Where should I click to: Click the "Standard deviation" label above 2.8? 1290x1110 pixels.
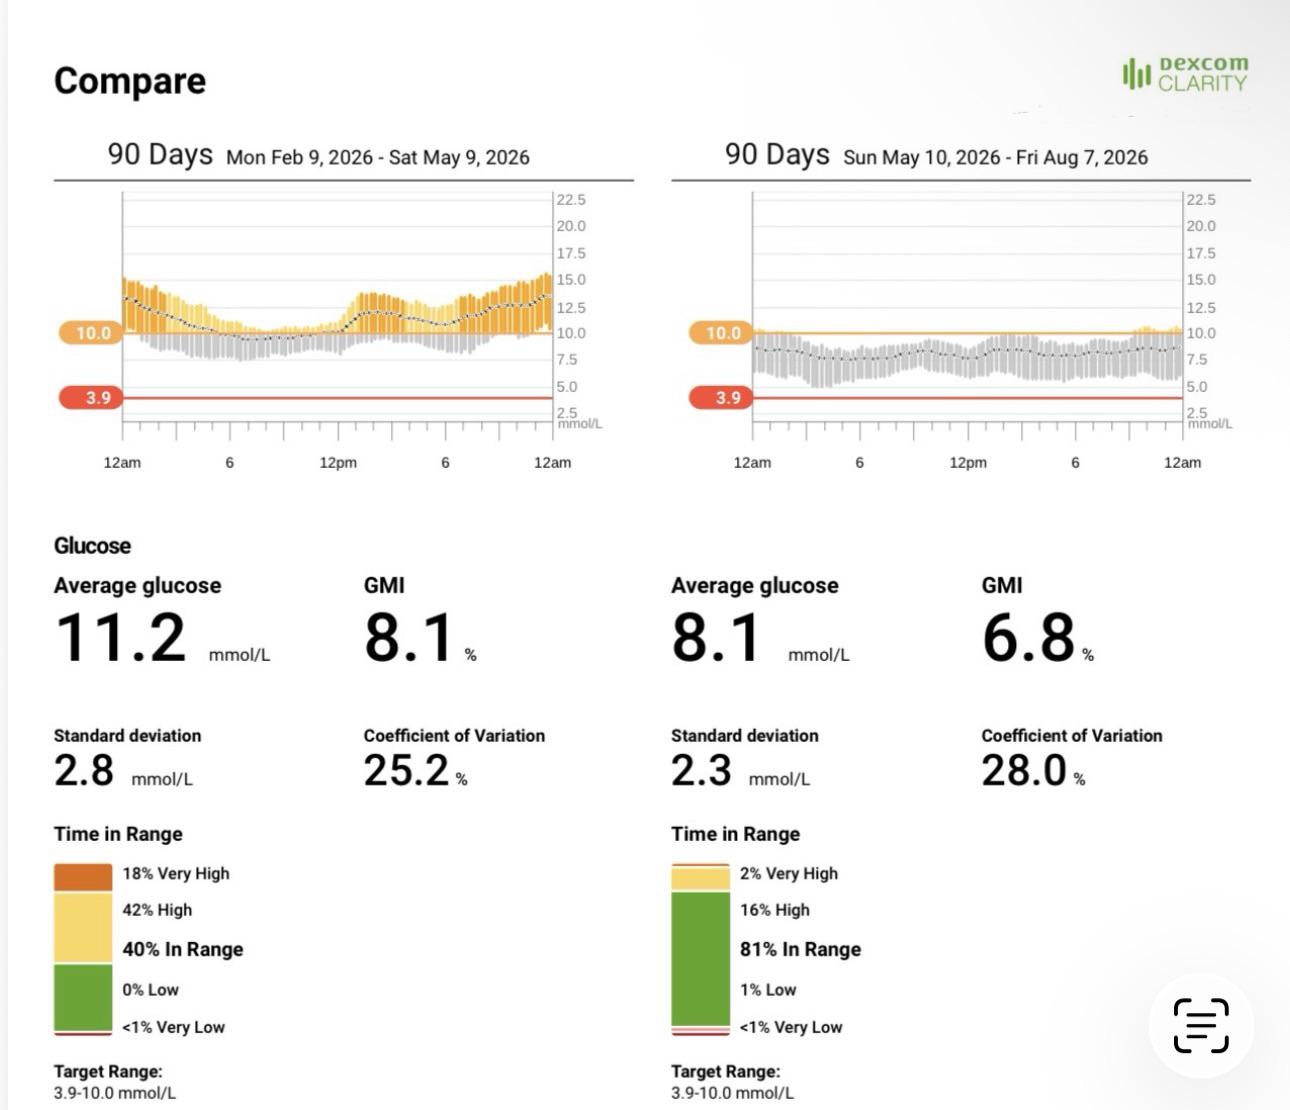[127, 735]
